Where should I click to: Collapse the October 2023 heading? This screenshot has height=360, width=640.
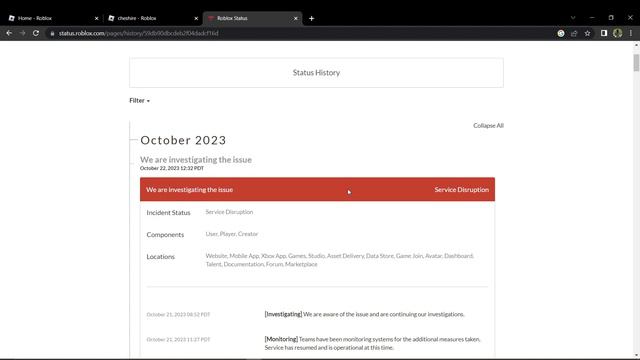click(x=183, y=140)
